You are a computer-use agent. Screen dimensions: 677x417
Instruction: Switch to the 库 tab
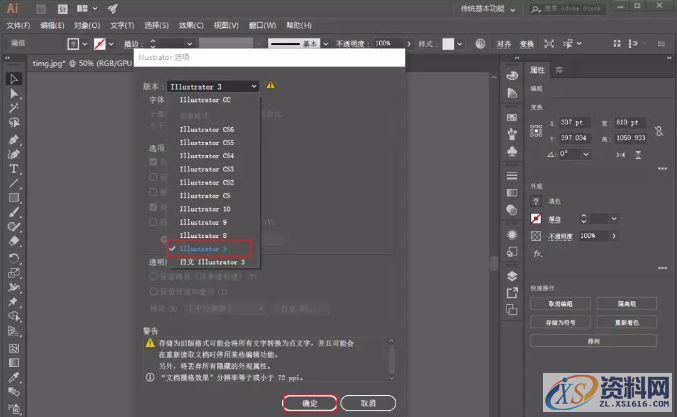[559, 70]
